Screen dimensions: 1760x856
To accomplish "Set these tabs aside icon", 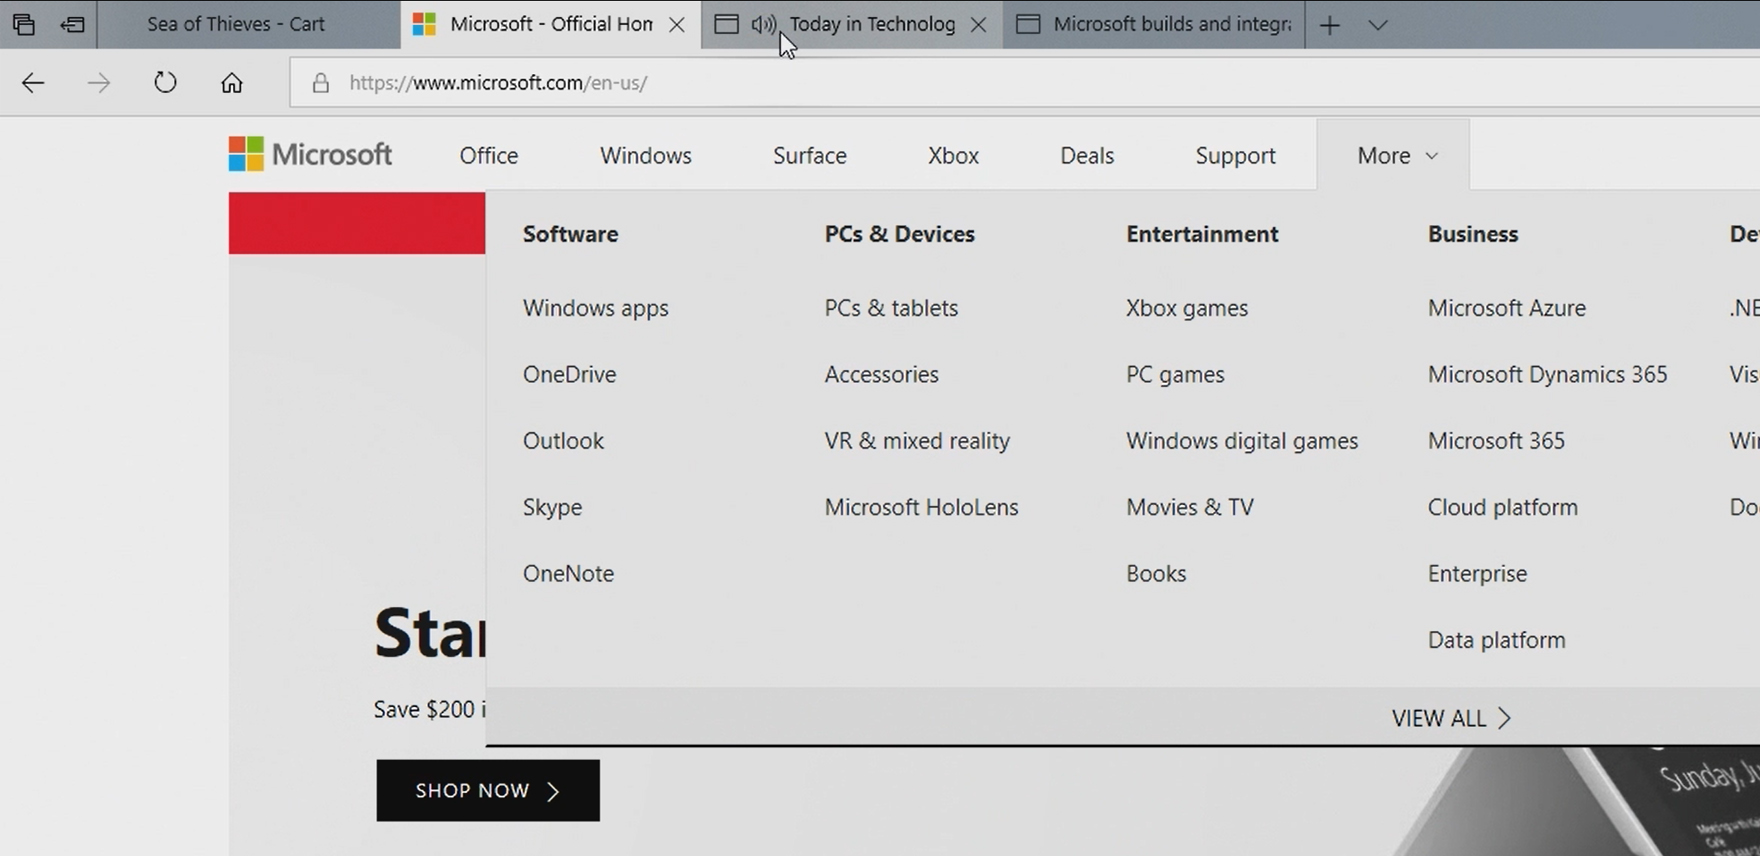I will [x=72, y=24].
